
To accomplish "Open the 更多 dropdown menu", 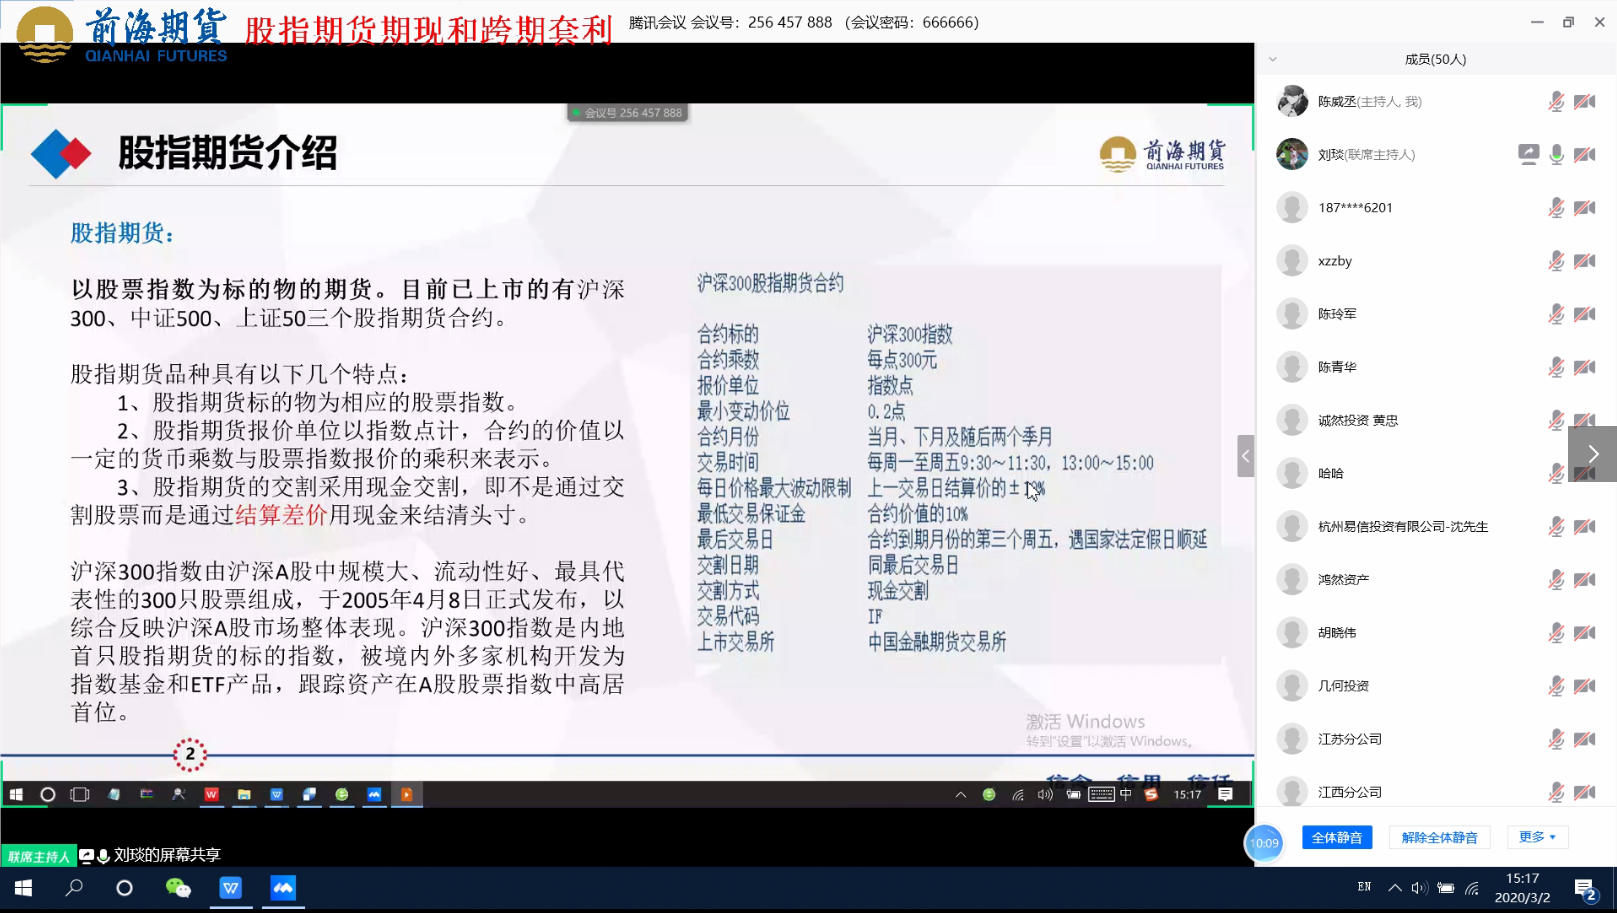I will coord(1537,837).
